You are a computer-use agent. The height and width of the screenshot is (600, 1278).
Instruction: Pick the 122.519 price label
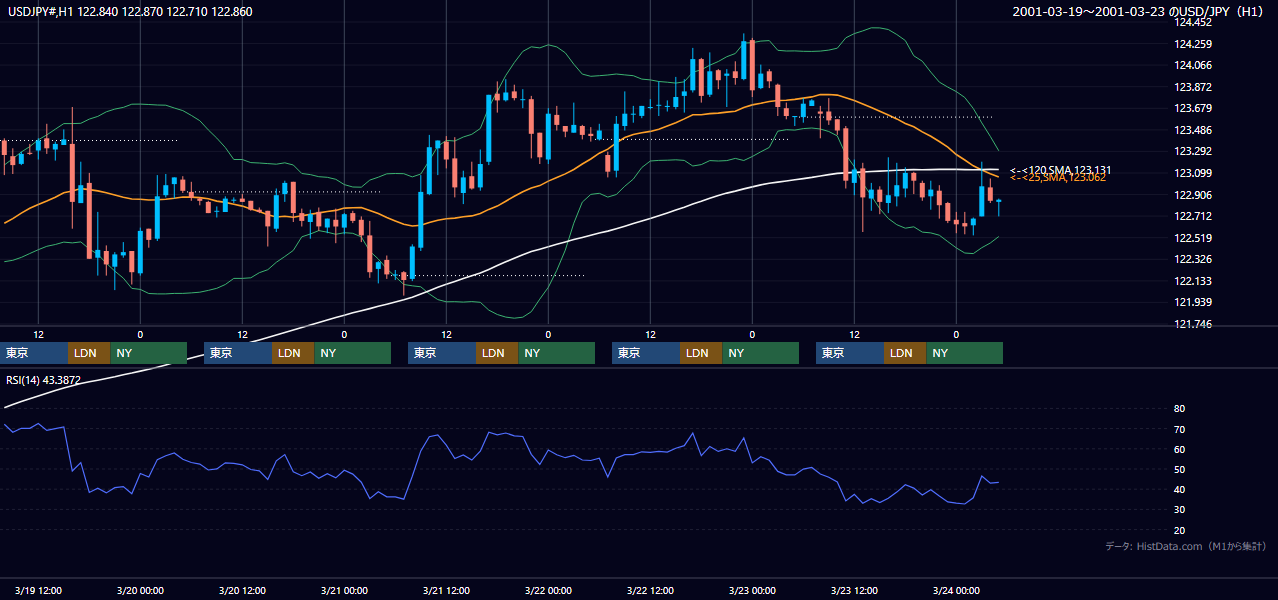coord(1194,238)
